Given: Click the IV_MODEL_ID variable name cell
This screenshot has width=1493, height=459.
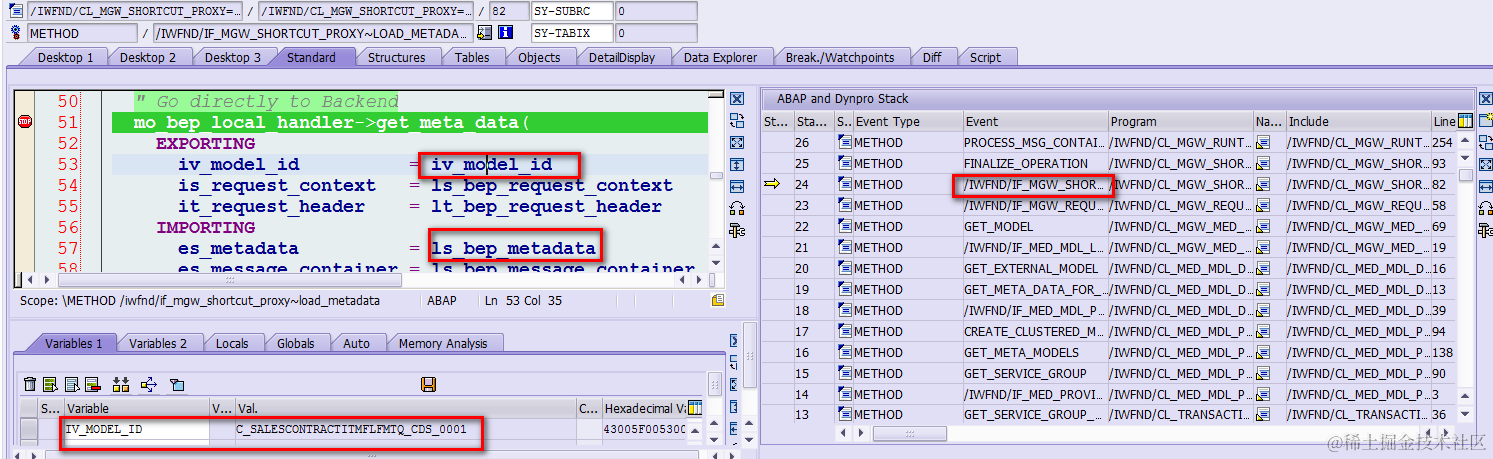Looking at the screenshot, I should (136, 429).
